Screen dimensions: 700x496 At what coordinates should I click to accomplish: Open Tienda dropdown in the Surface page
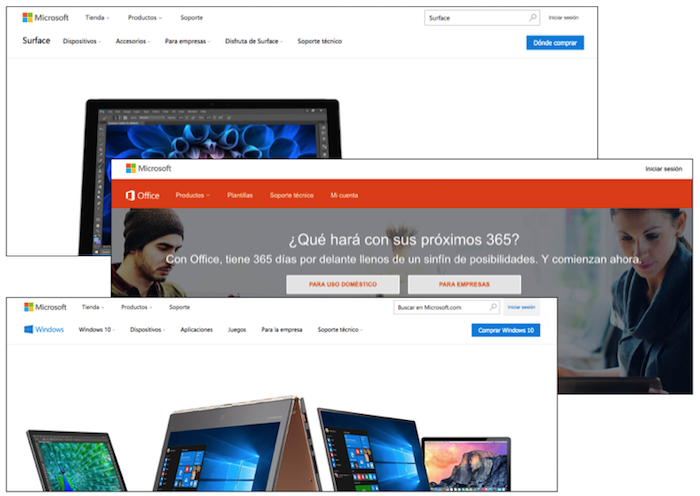(x=97, y=17)
